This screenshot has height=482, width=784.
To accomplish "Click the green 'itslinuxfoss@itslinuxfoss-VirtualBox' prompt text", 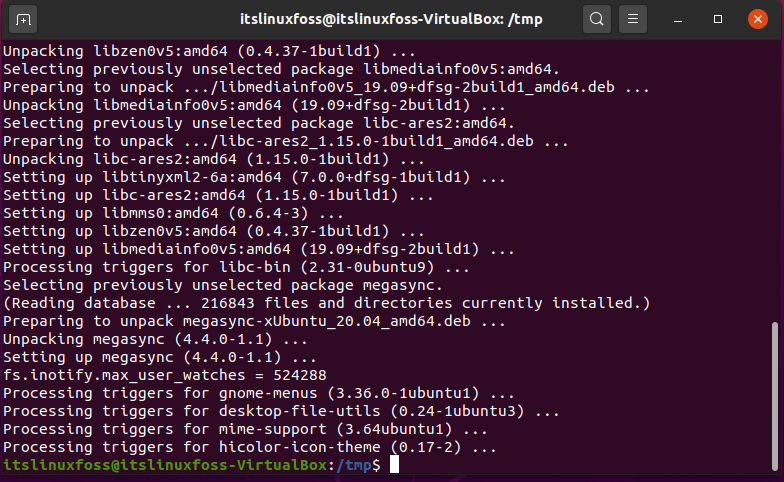I will point(165,465).
